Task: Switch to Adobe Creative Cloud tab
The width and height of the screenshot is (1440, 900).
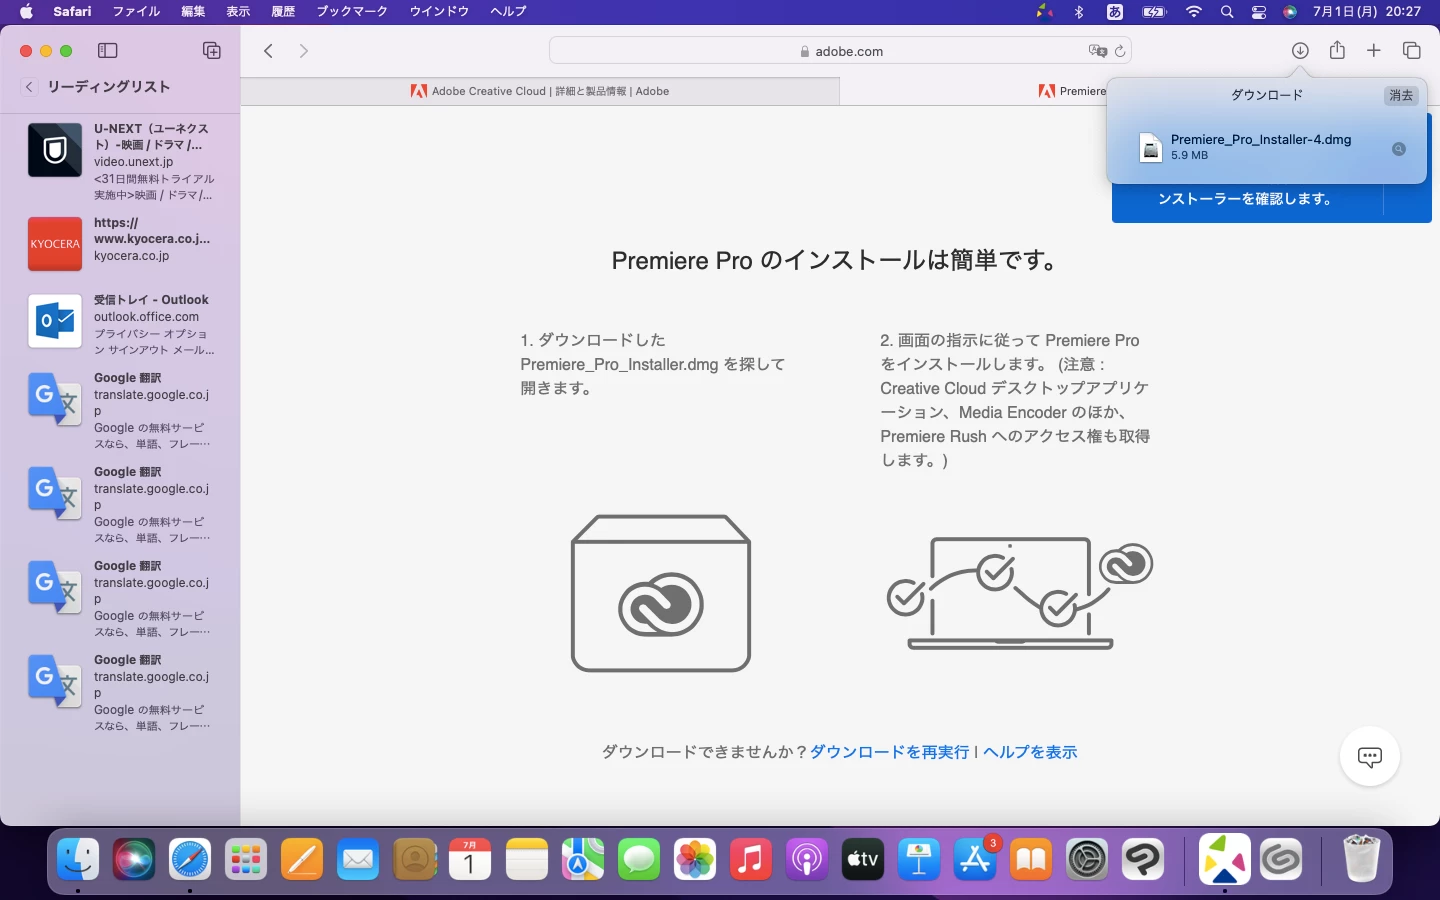Action: coord(540,91)
